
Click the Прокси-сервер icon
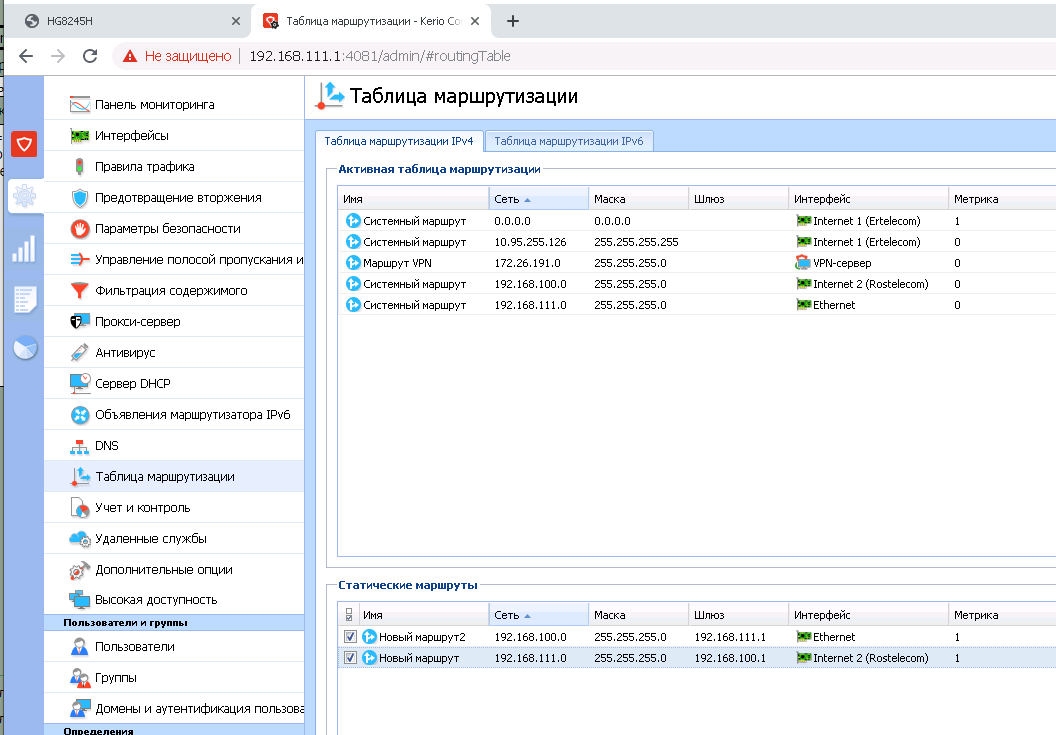tap(79, 321)
